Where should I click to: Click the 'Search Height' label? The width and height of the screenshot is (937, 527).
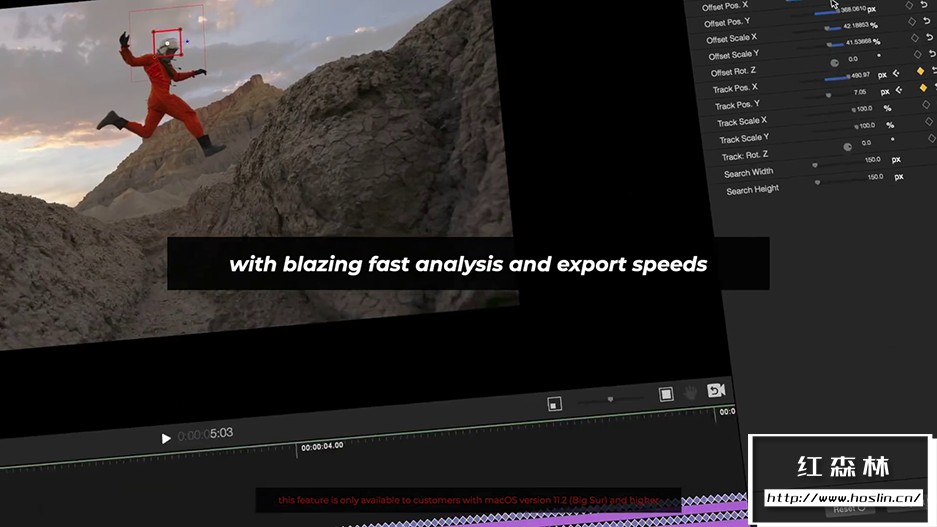click(x=752, y=190)
